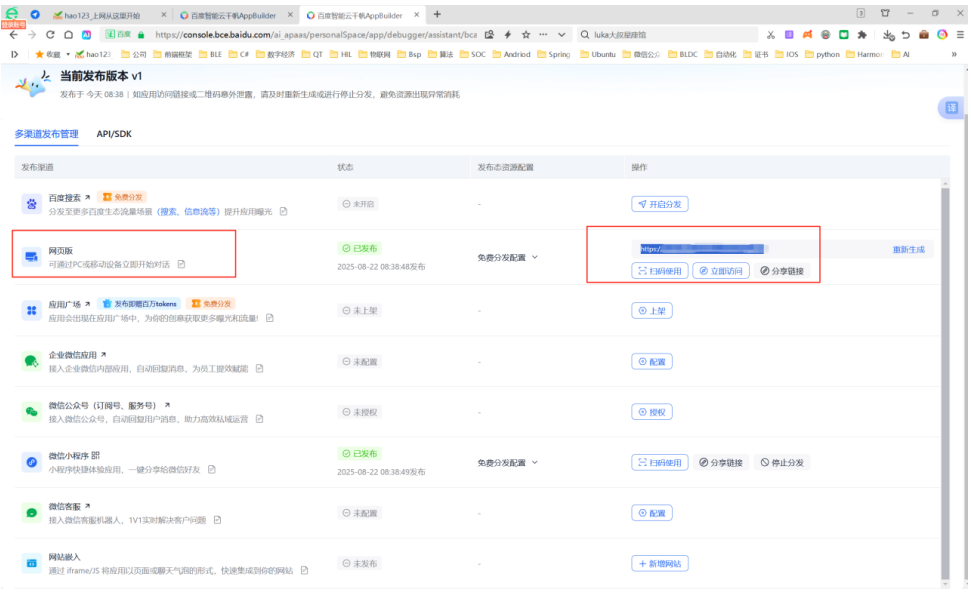Click 分享链接 in the 网页版 row
The height and width of the screenshot is (594, 971).
(782, 271)
